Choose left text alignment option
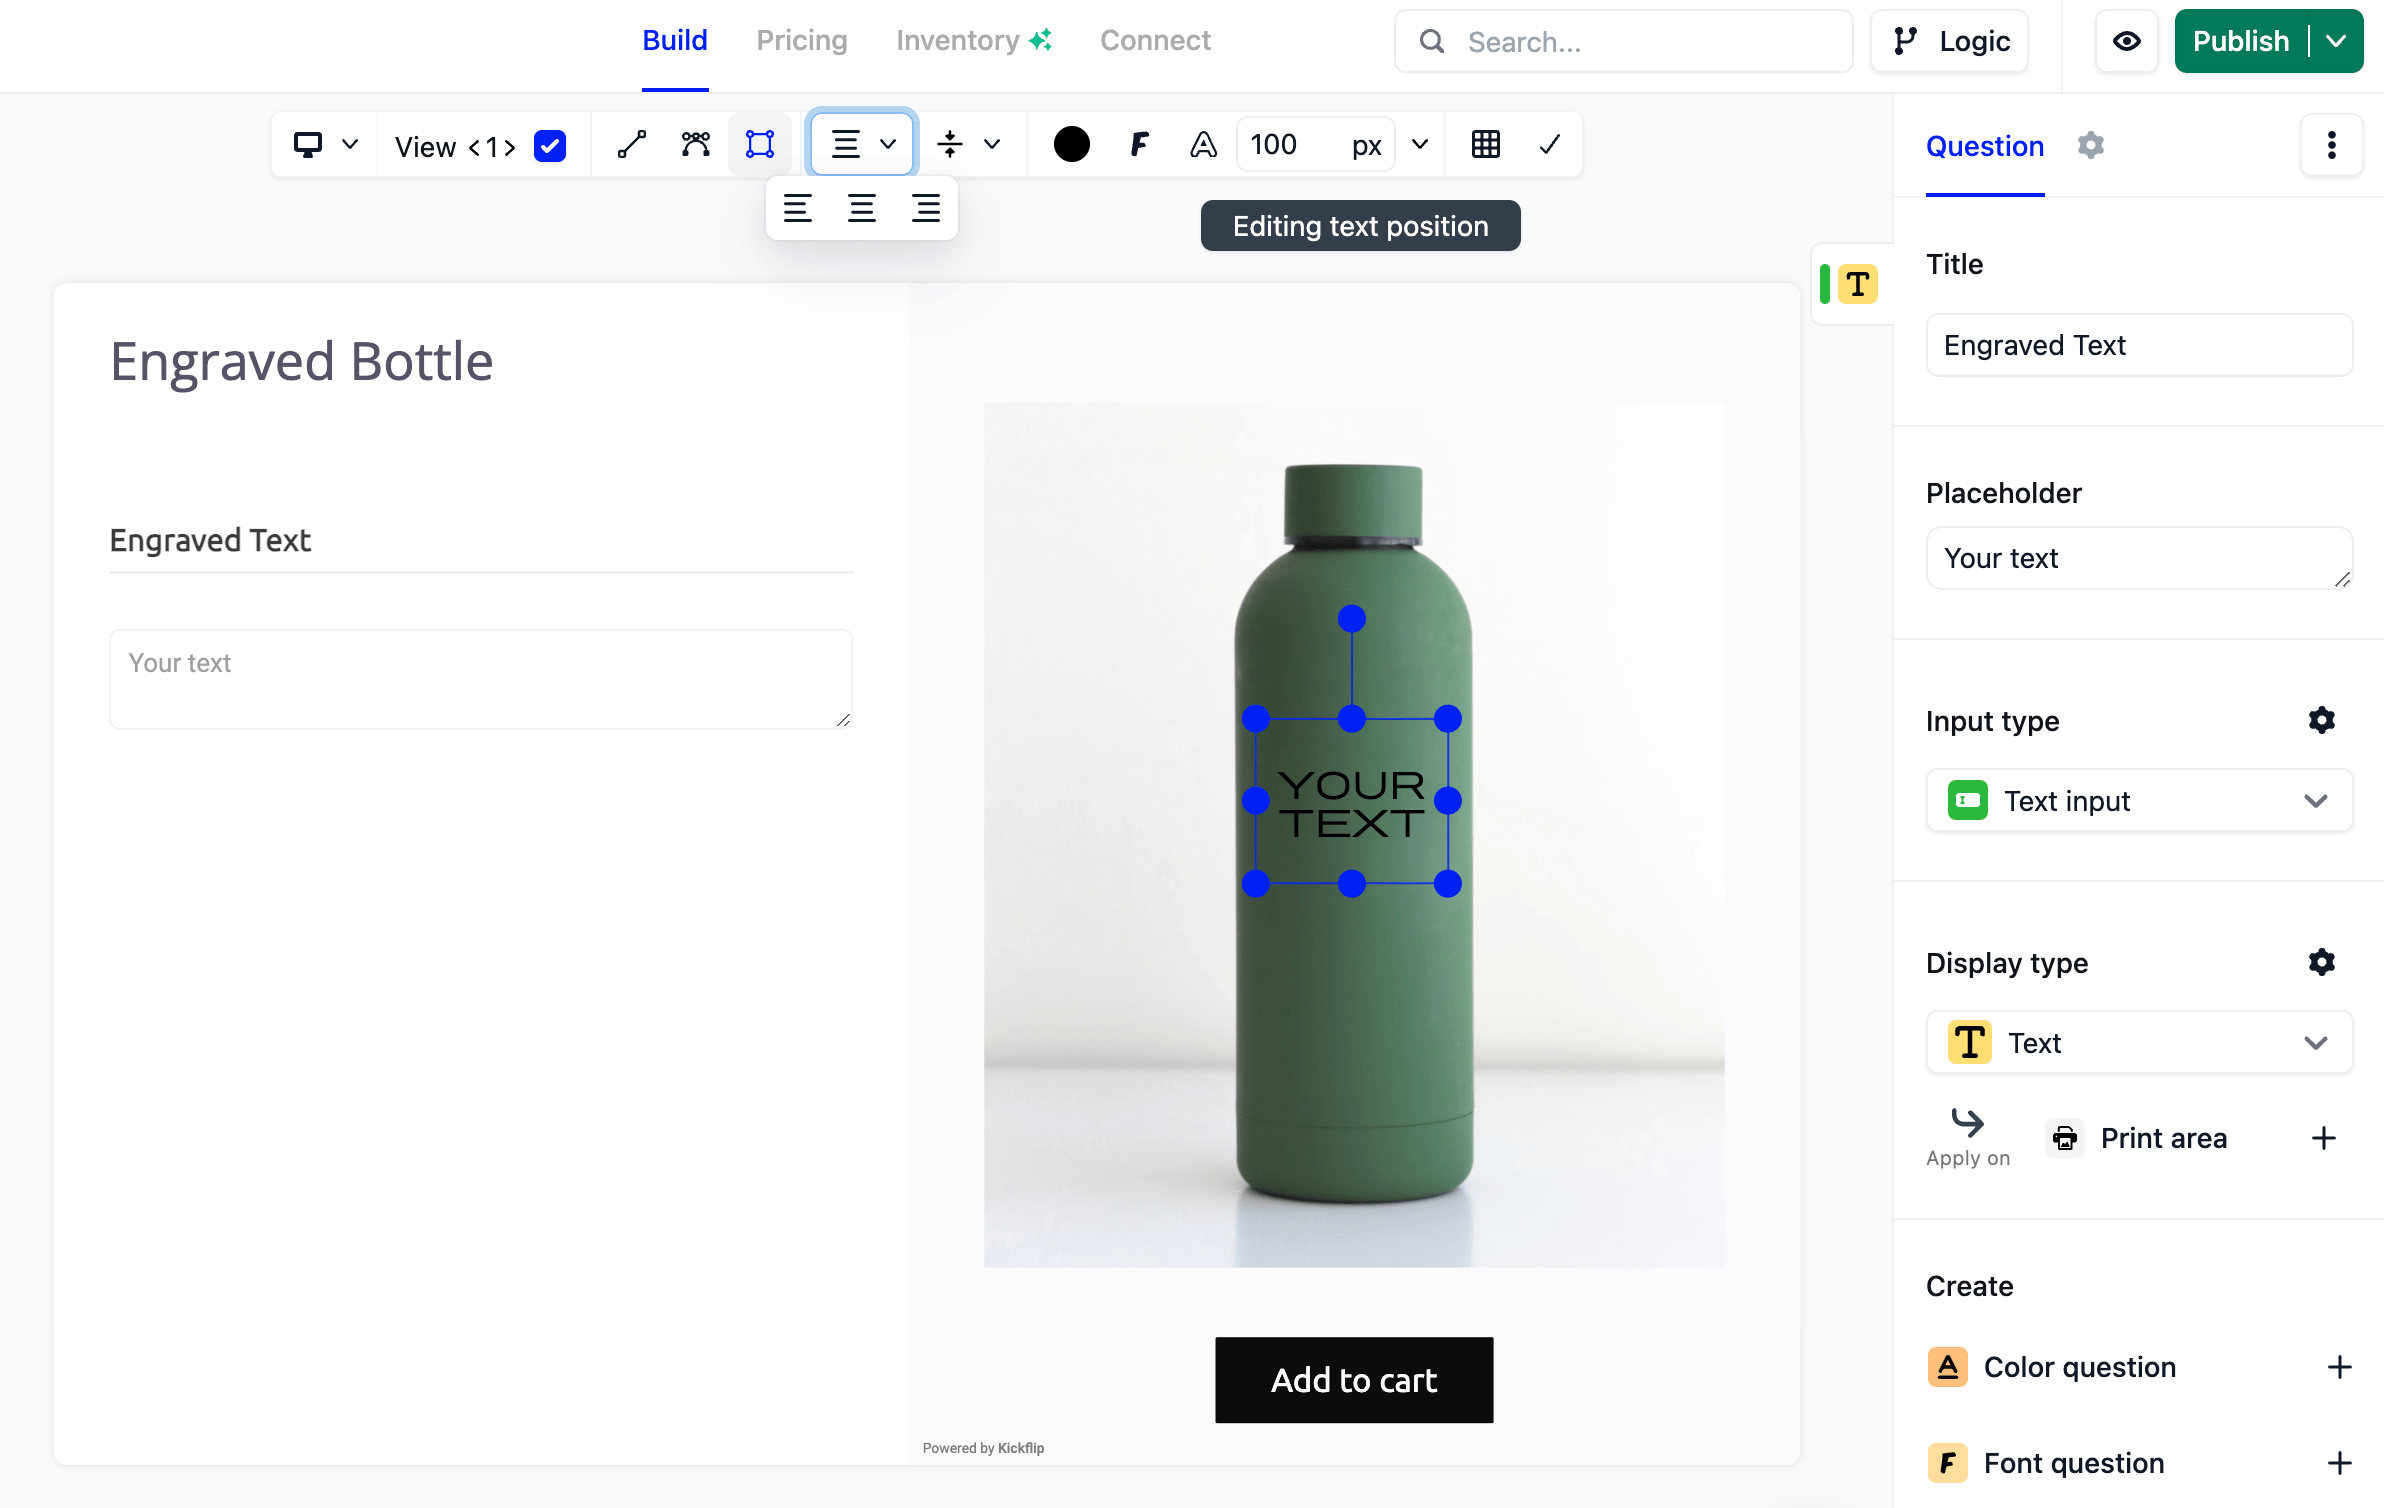 797,208
